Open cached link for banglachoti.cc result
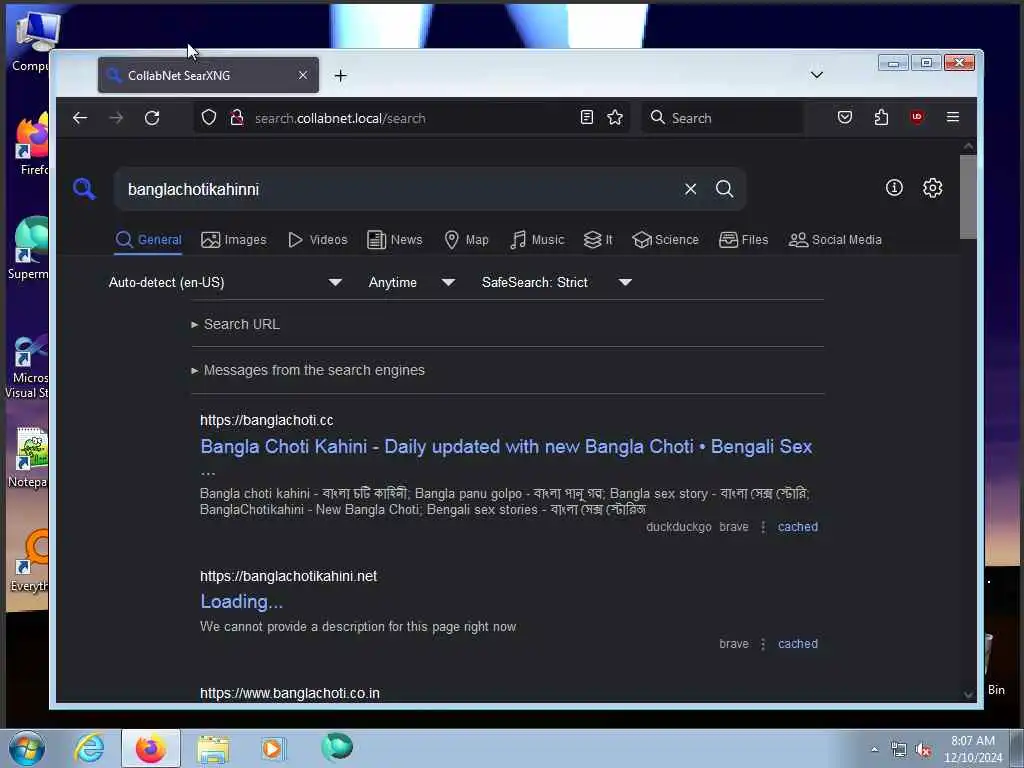 tap(797, 526)
